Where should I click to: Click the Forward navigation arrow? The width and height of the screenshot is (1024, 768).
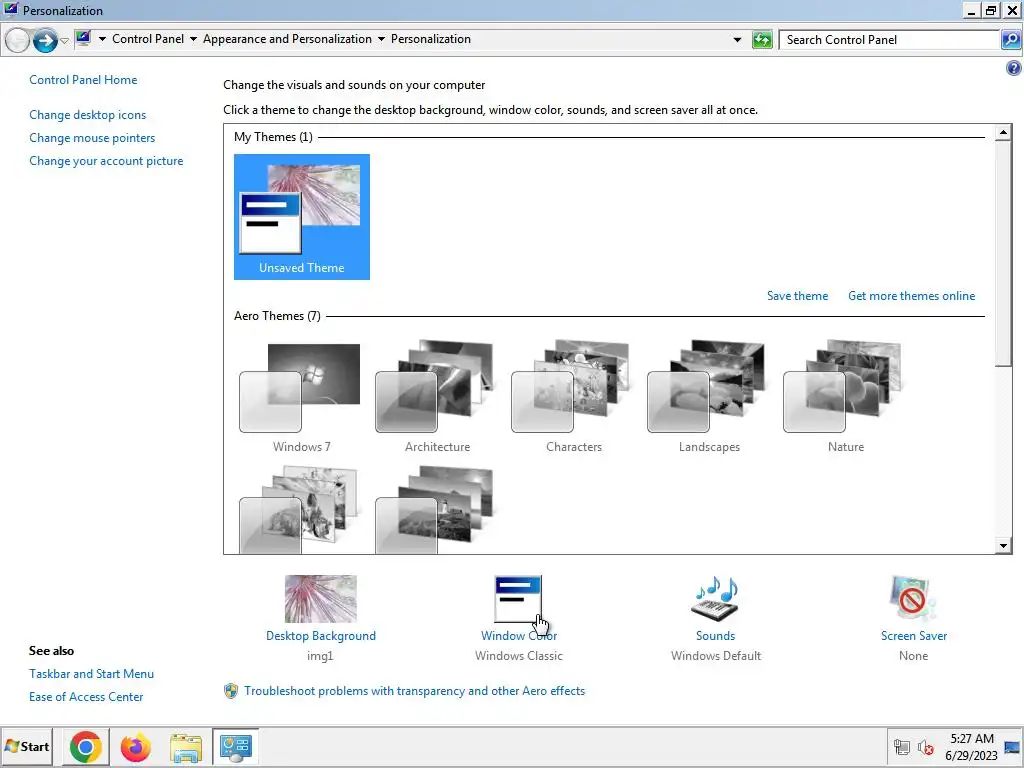click(44, 40)
